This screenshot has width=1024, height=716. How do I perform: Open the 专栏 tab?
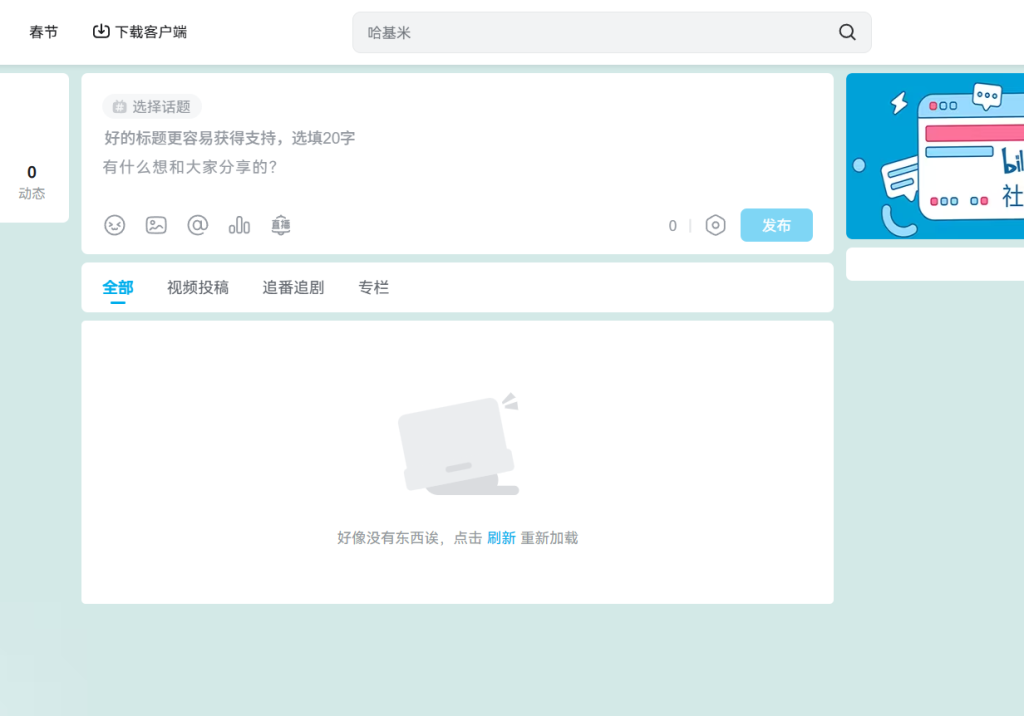click(373, 287)
